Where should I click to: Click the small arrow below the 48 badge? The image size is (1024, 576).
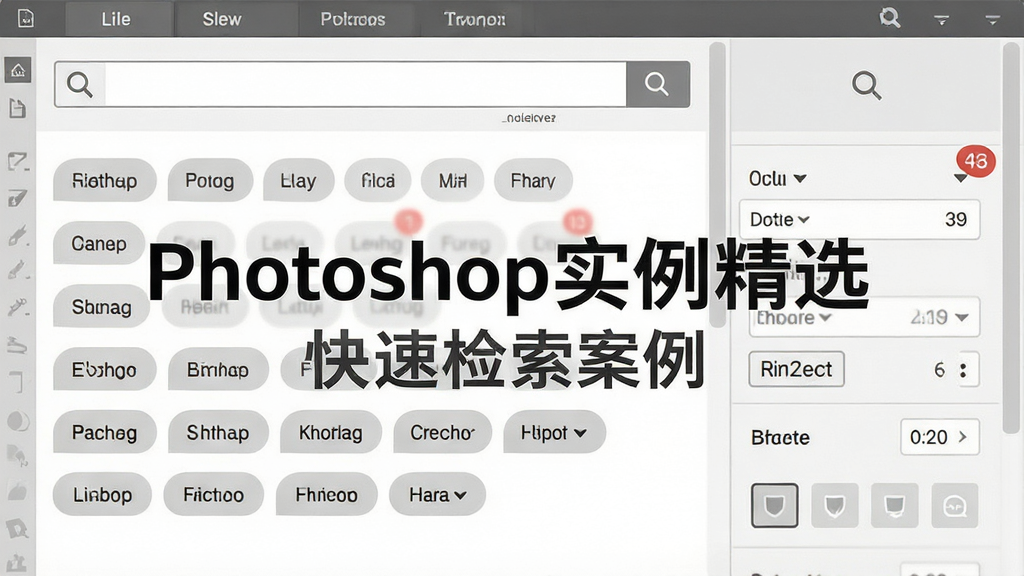[x=960, y=178]
